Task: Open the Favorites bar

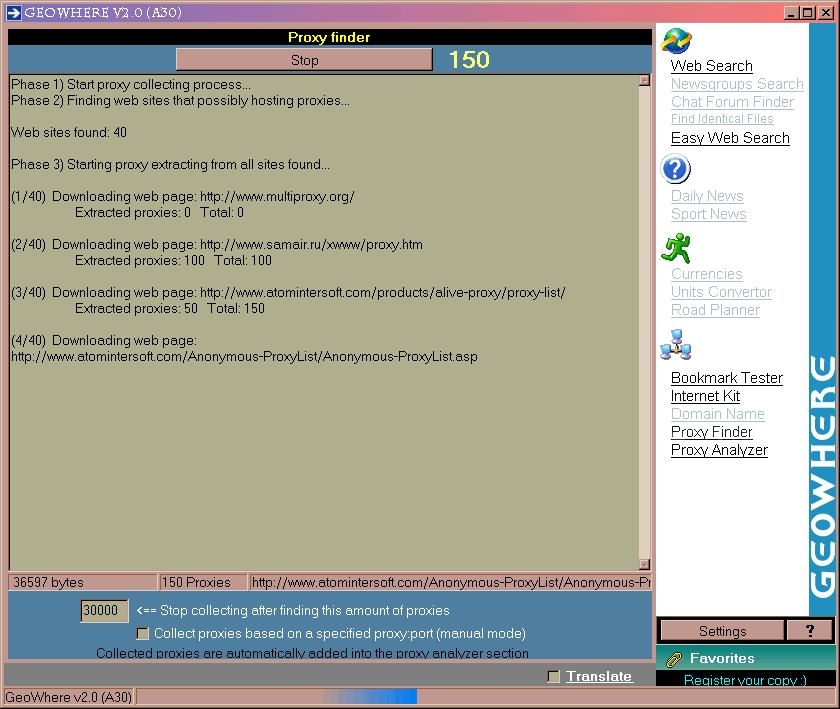Action: click(745, 658)
